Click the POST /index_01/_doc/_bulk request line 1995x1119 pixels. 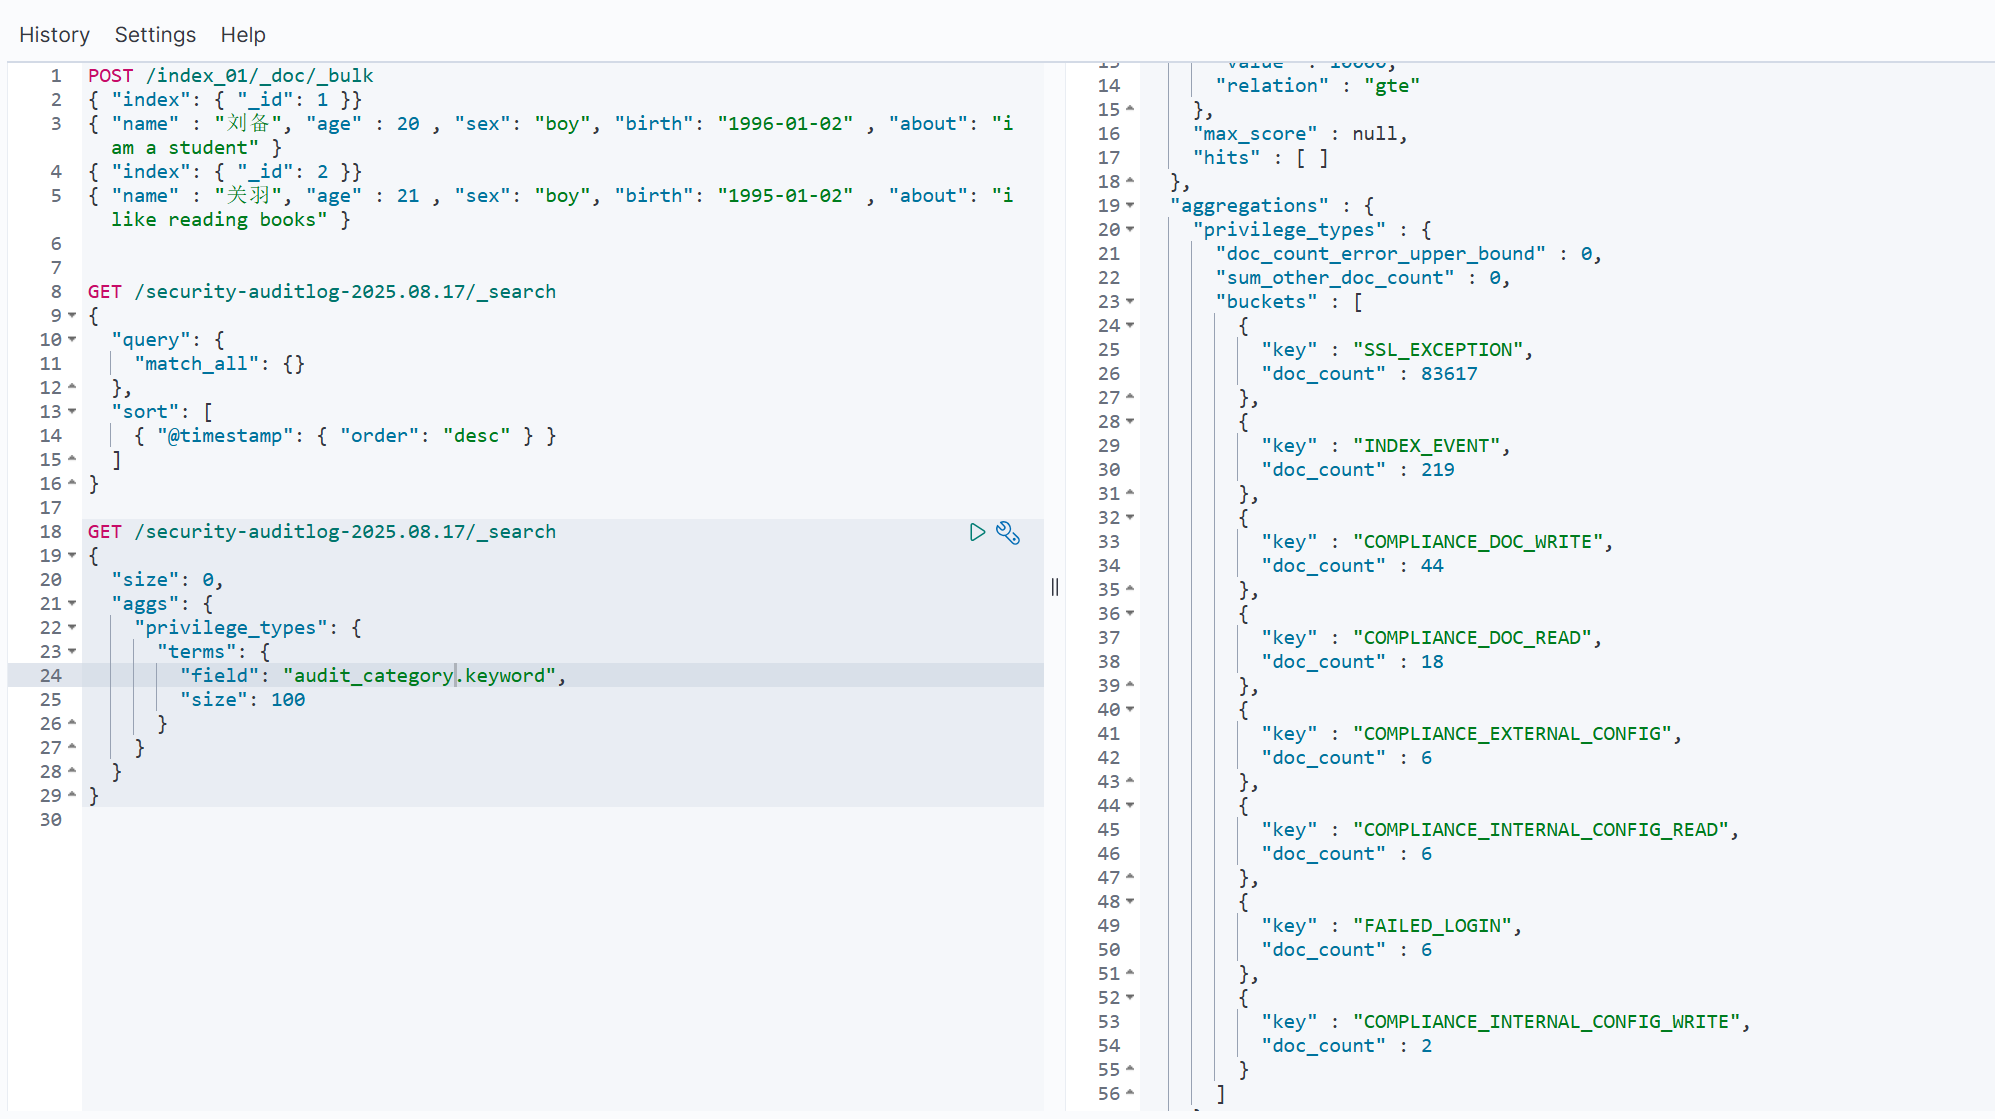pyautogui.click(x=230, y=76)
